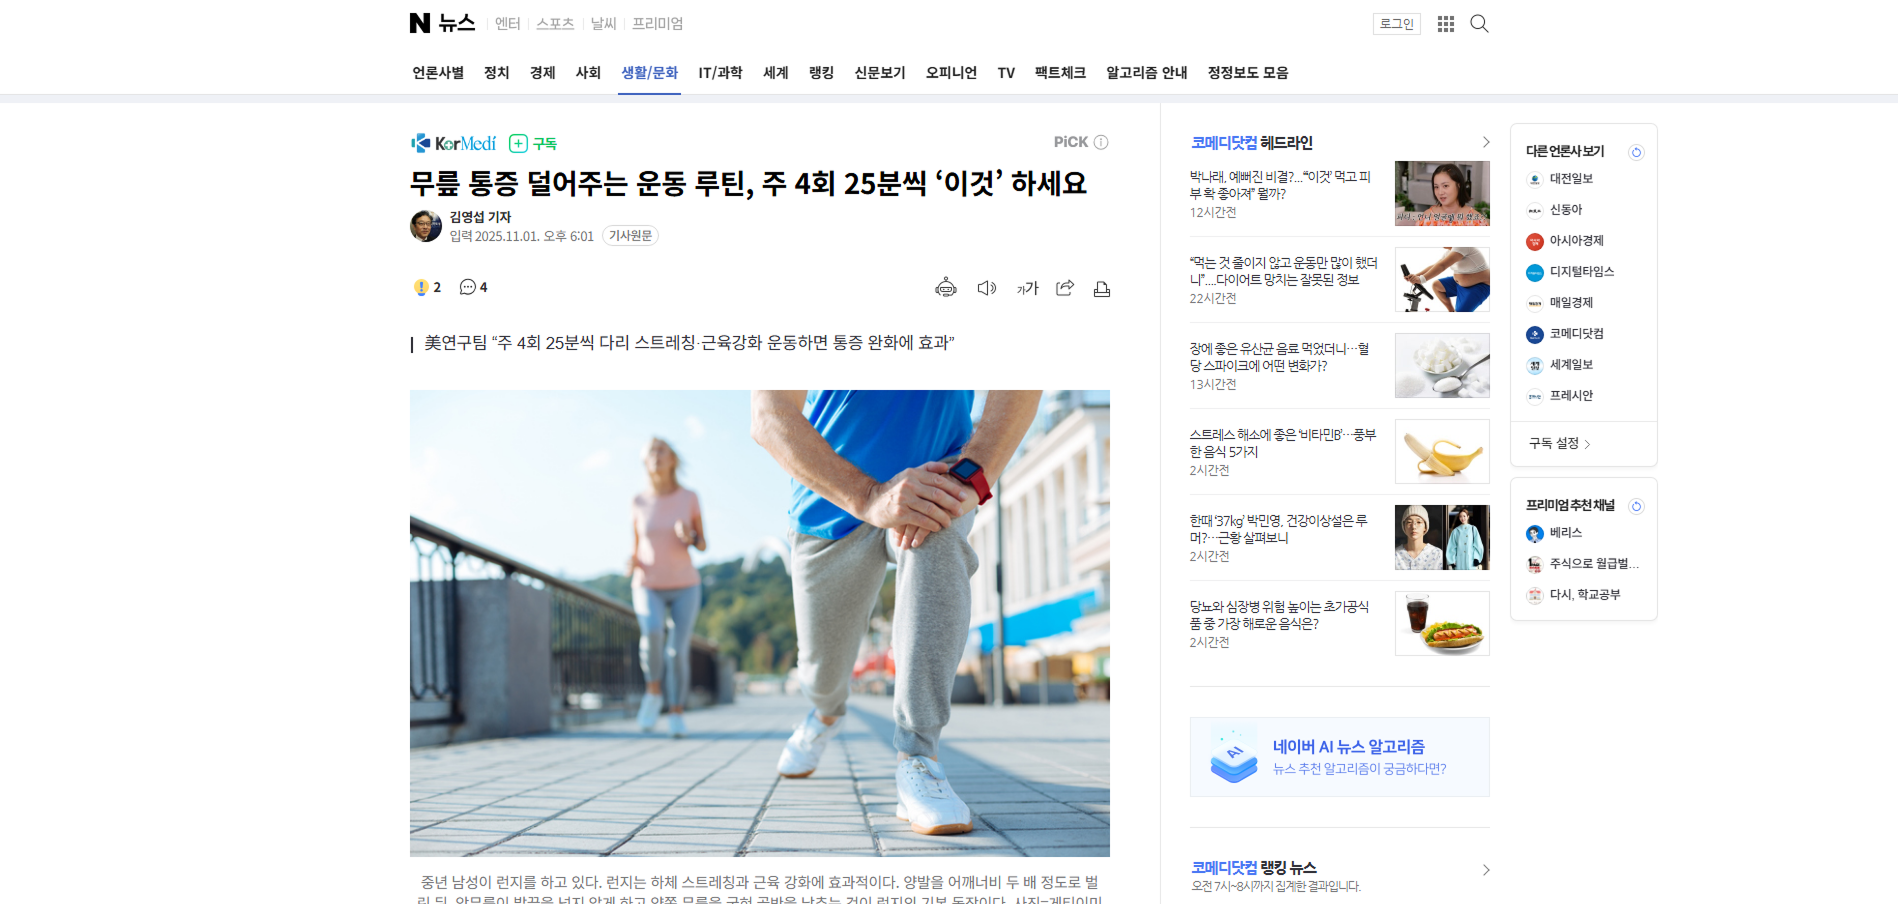This screenshot has height=904, width=1898.
Task: Refresh the 프리미엄 추천 채널 list
Action: (x=1636, y=506)
